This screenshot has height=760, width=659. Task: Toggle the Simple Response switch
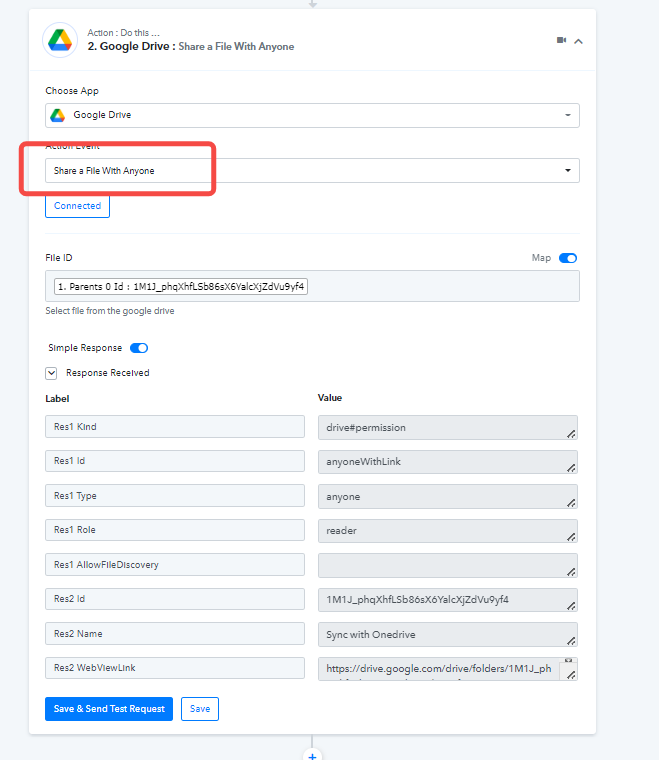click(139, 348)
